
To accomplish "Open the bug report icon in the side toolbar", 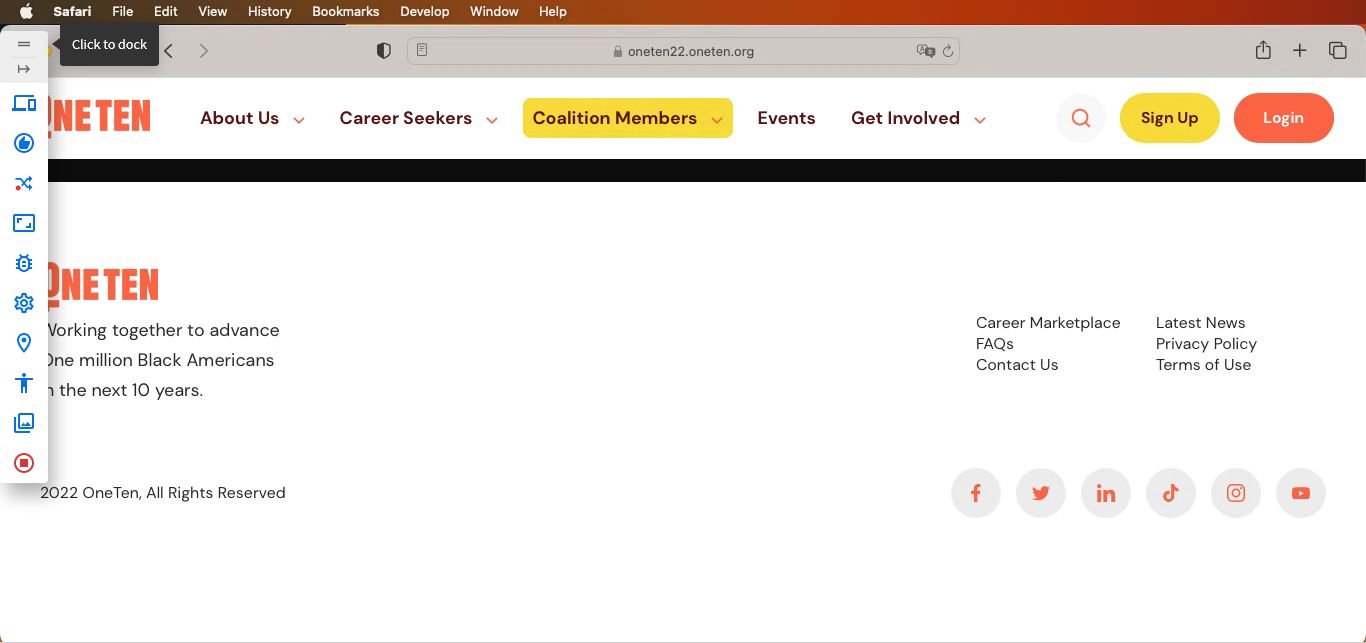I will [x=24, y=263].
